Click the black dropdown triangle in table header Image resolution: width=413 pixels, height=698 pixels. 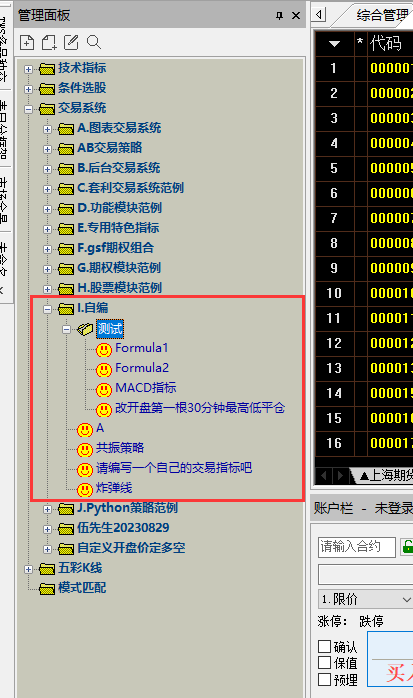(x=334, y=44)
